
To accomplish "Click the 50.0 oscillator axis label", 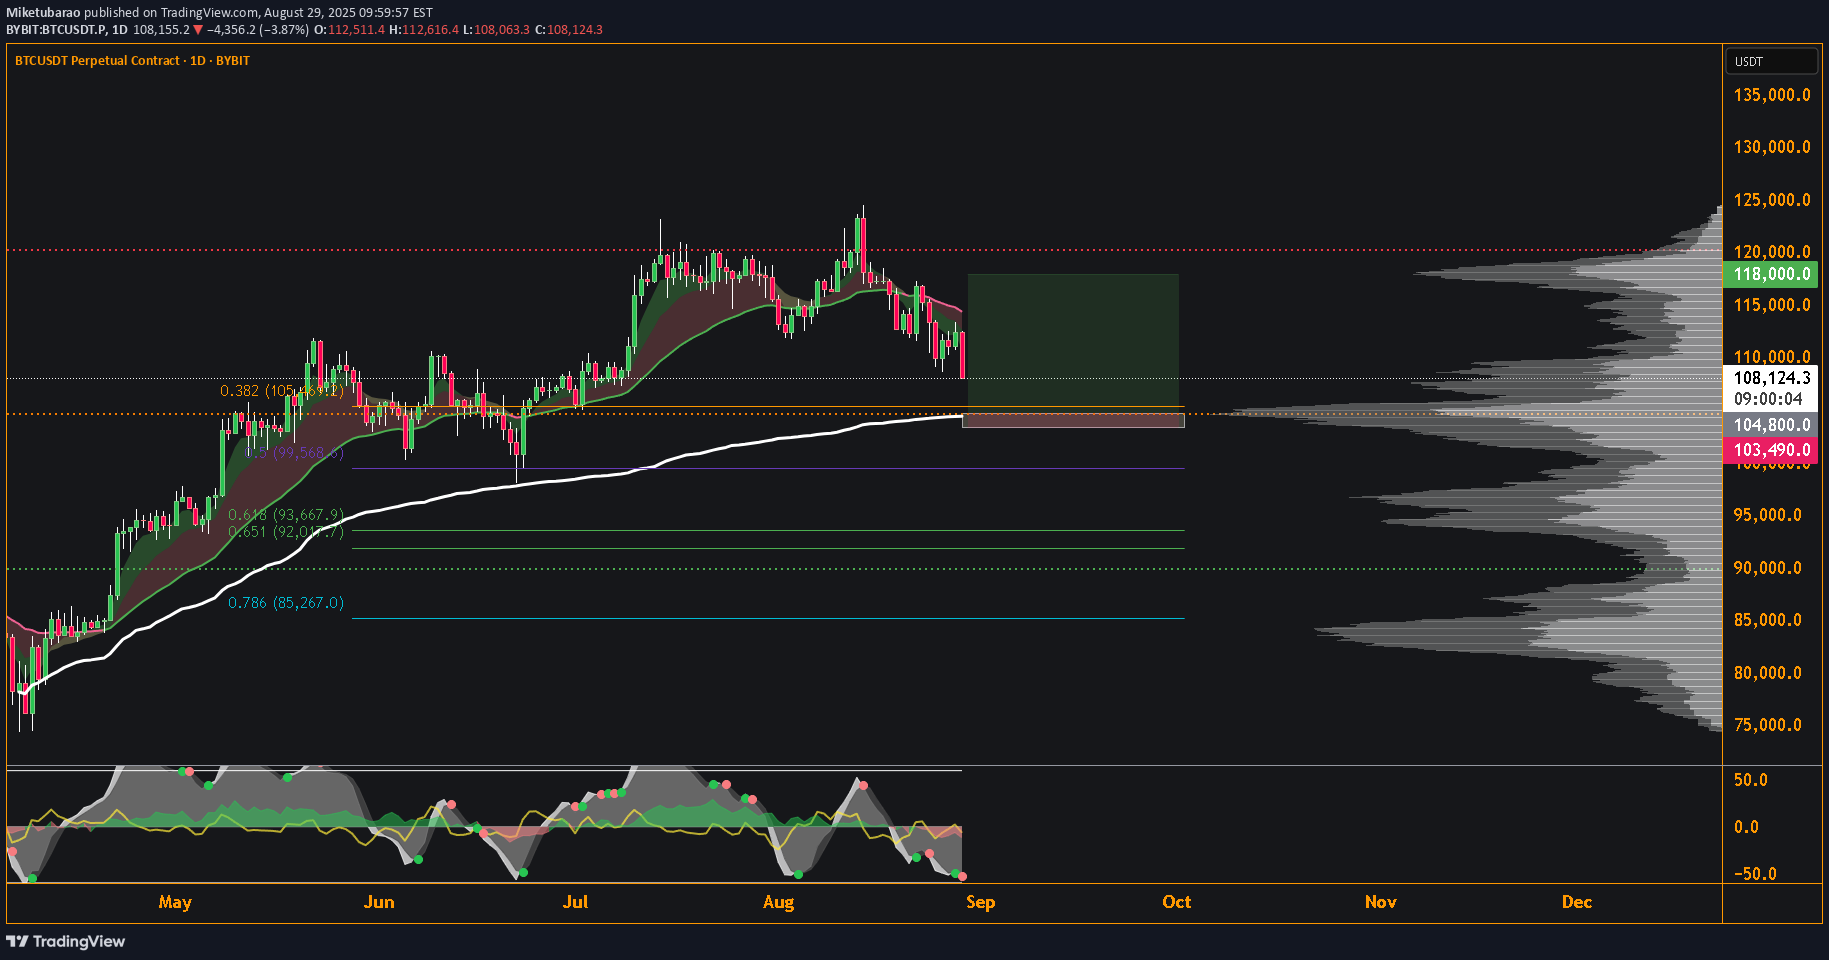I will click(1750, 780).
